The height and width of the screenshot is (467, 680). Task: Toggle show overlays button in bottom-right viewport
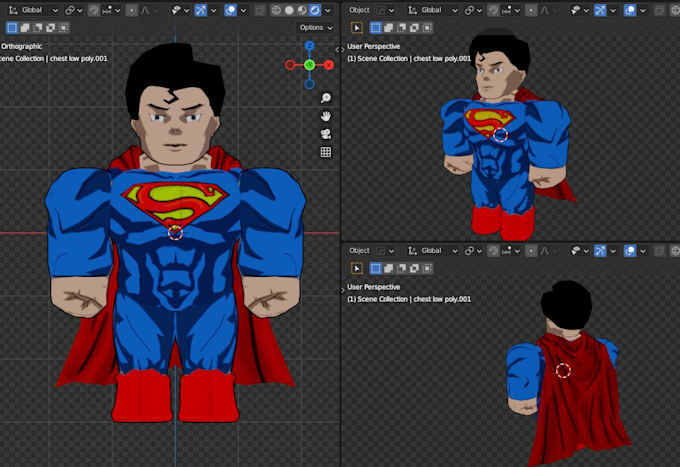click(x=630, y=251)
